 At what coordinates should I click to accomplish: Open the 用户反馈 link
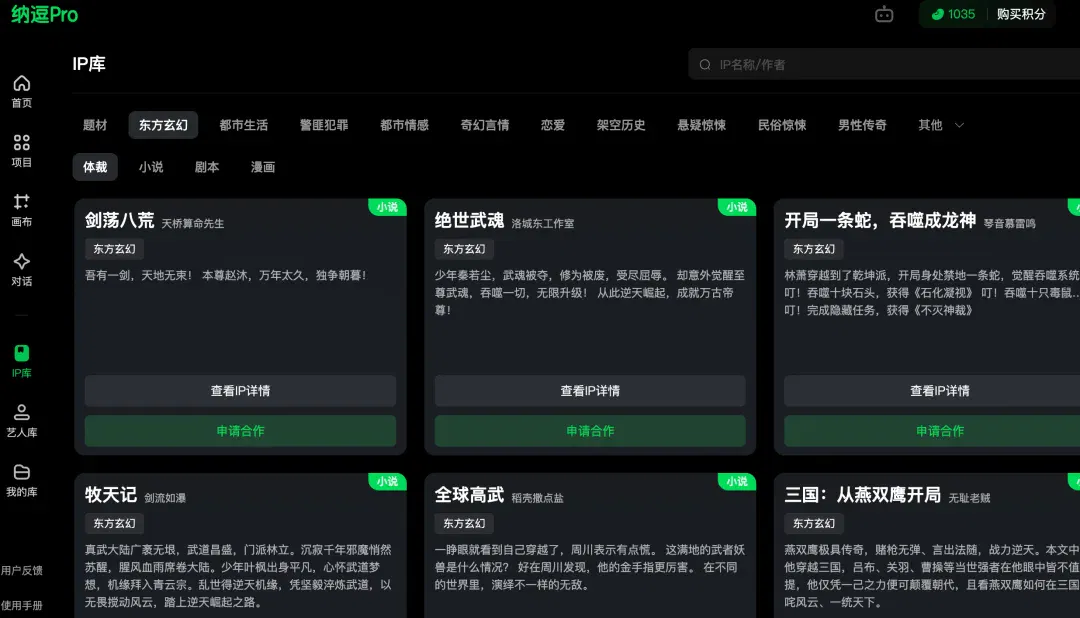tap(21, 570)
